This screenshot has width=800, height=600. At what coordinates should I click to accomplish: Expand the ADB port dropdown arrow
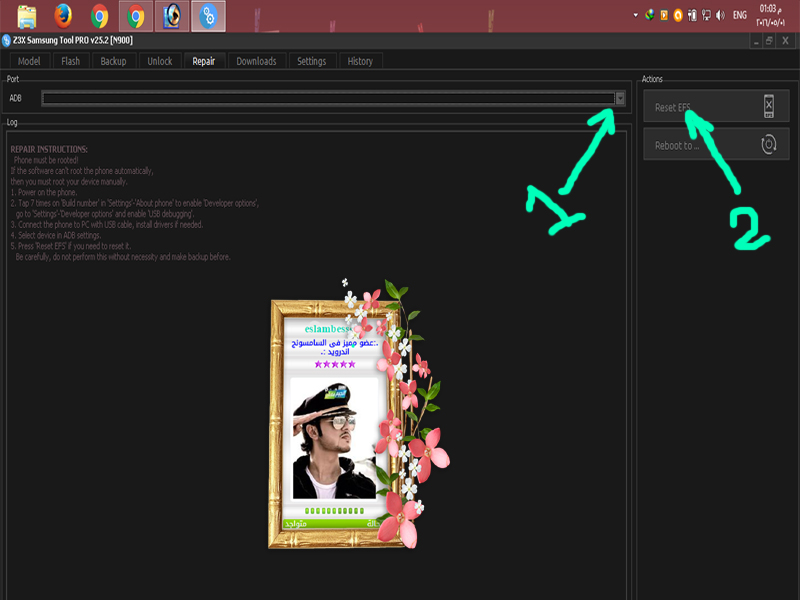point(620,98)
